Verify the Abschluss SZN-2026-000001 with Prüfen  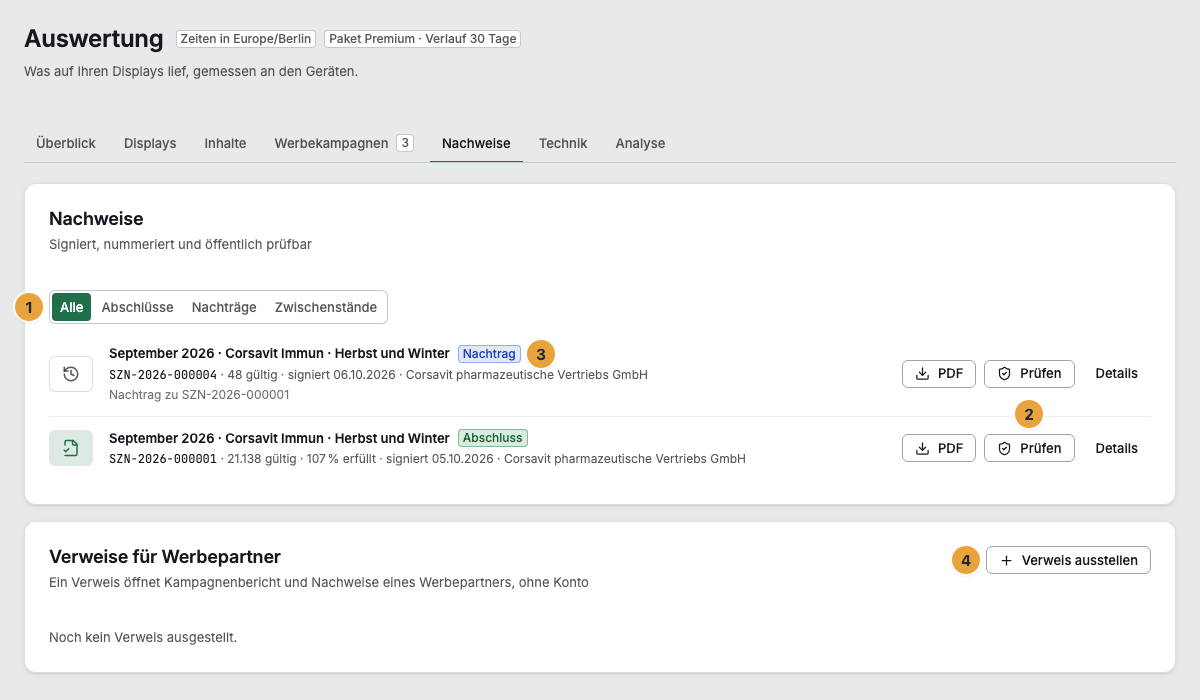[1029, 449]
